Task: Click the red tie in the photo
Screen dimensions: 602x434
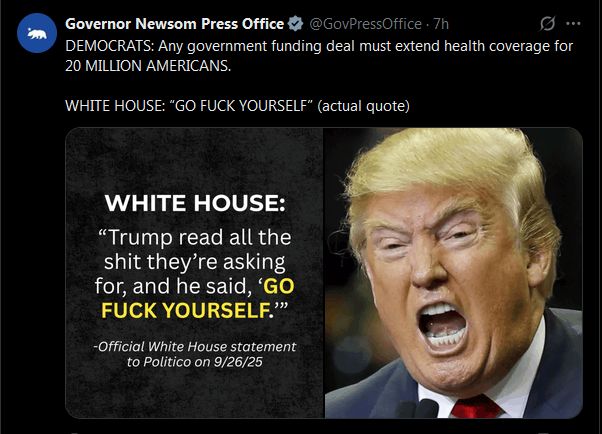Action: tap(476, 407)
